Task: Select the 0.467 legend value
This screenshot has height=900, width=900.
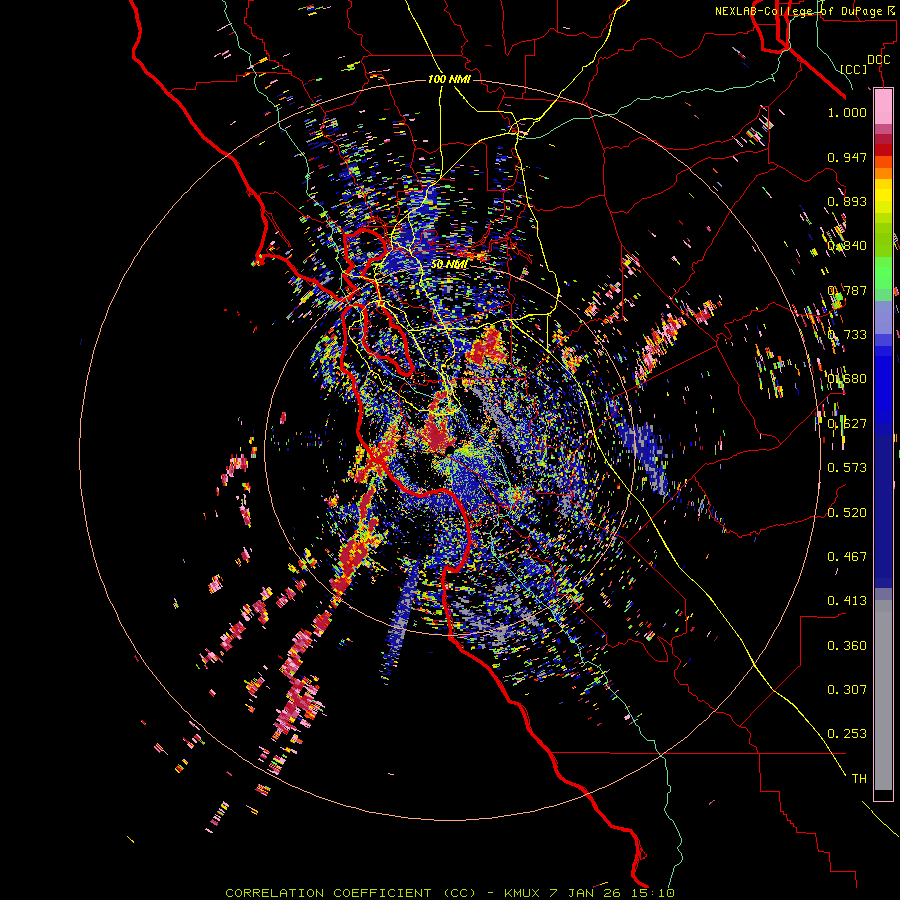Action: tap(847, 556)
